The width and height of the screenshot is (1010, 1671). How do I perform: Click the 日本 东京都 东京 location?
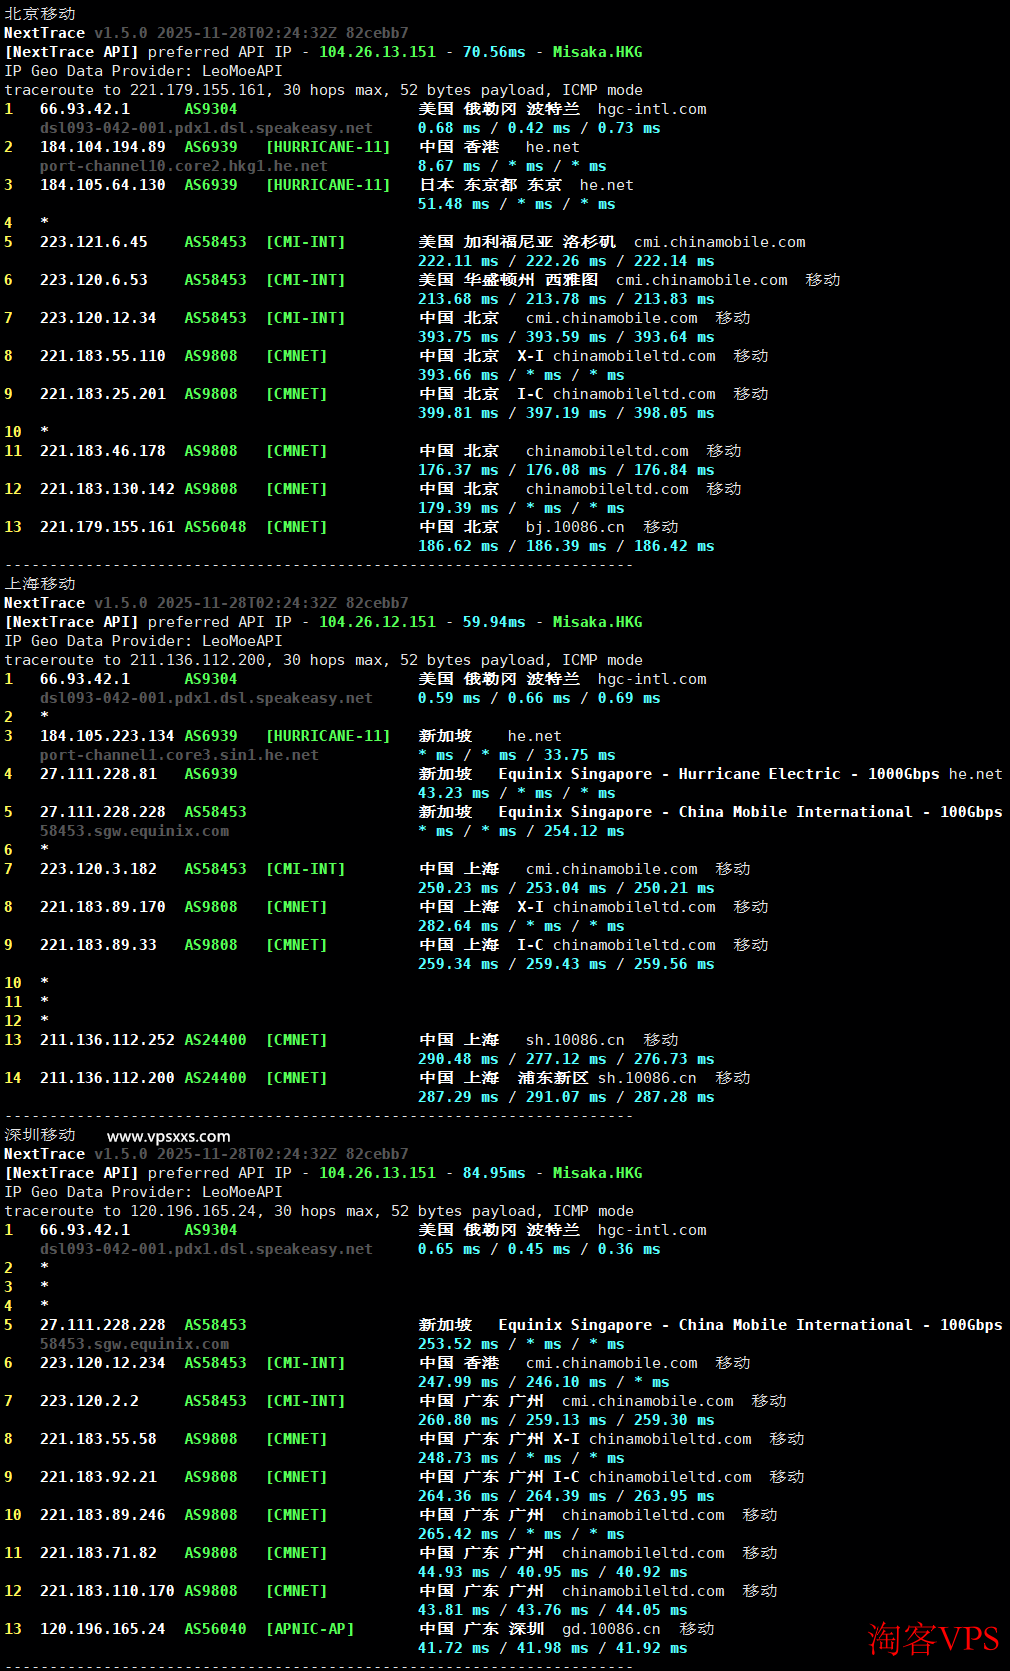click(x=490, y=185)
